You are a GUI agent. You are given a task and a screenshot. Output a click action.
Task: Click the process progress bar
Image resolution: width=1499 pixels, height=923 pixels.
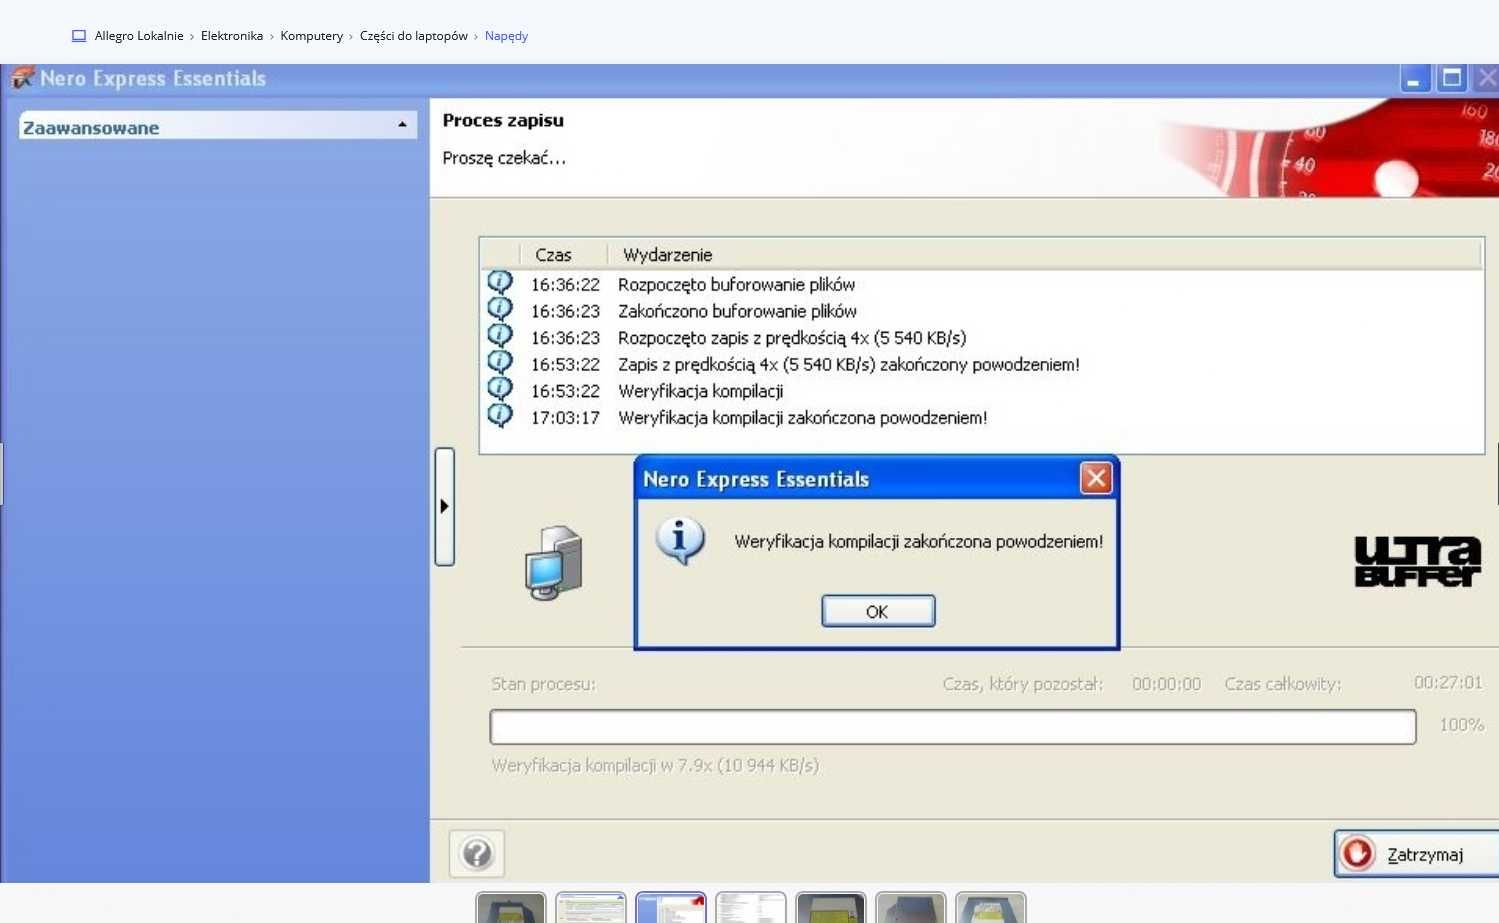click(x=953, y=727)
